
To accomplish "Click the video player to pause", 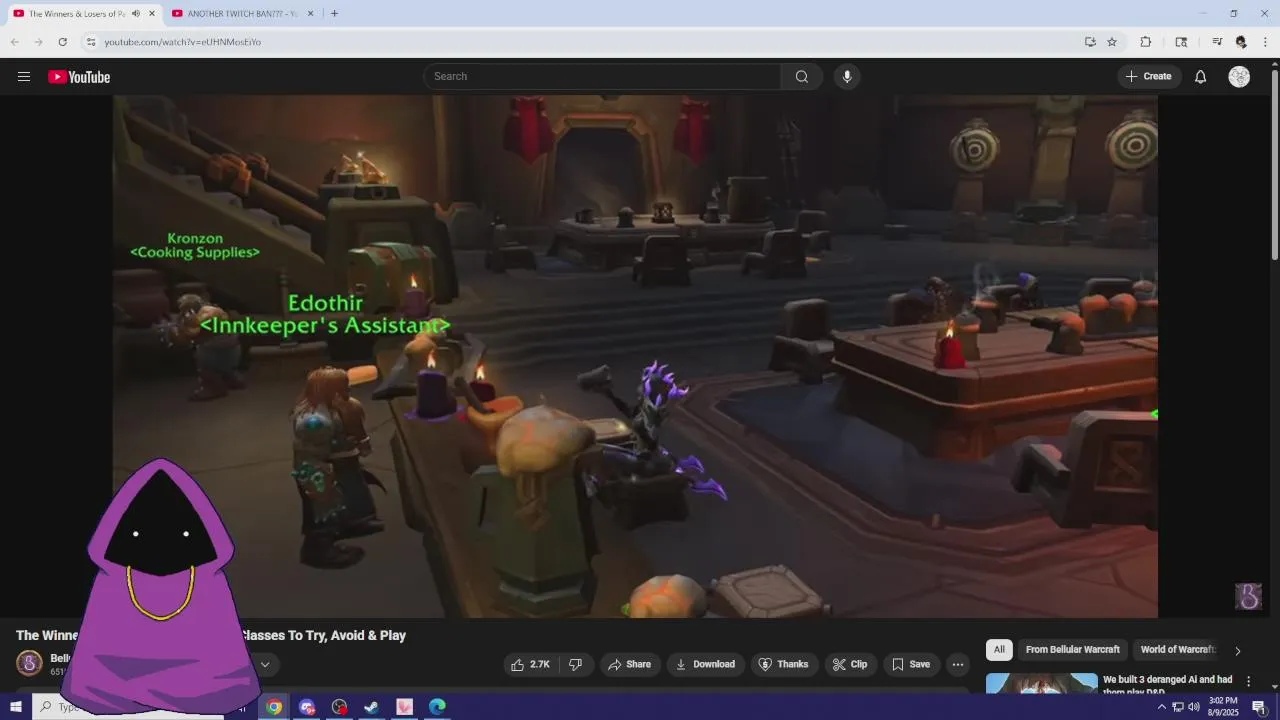I will click(x=635, y=356).
